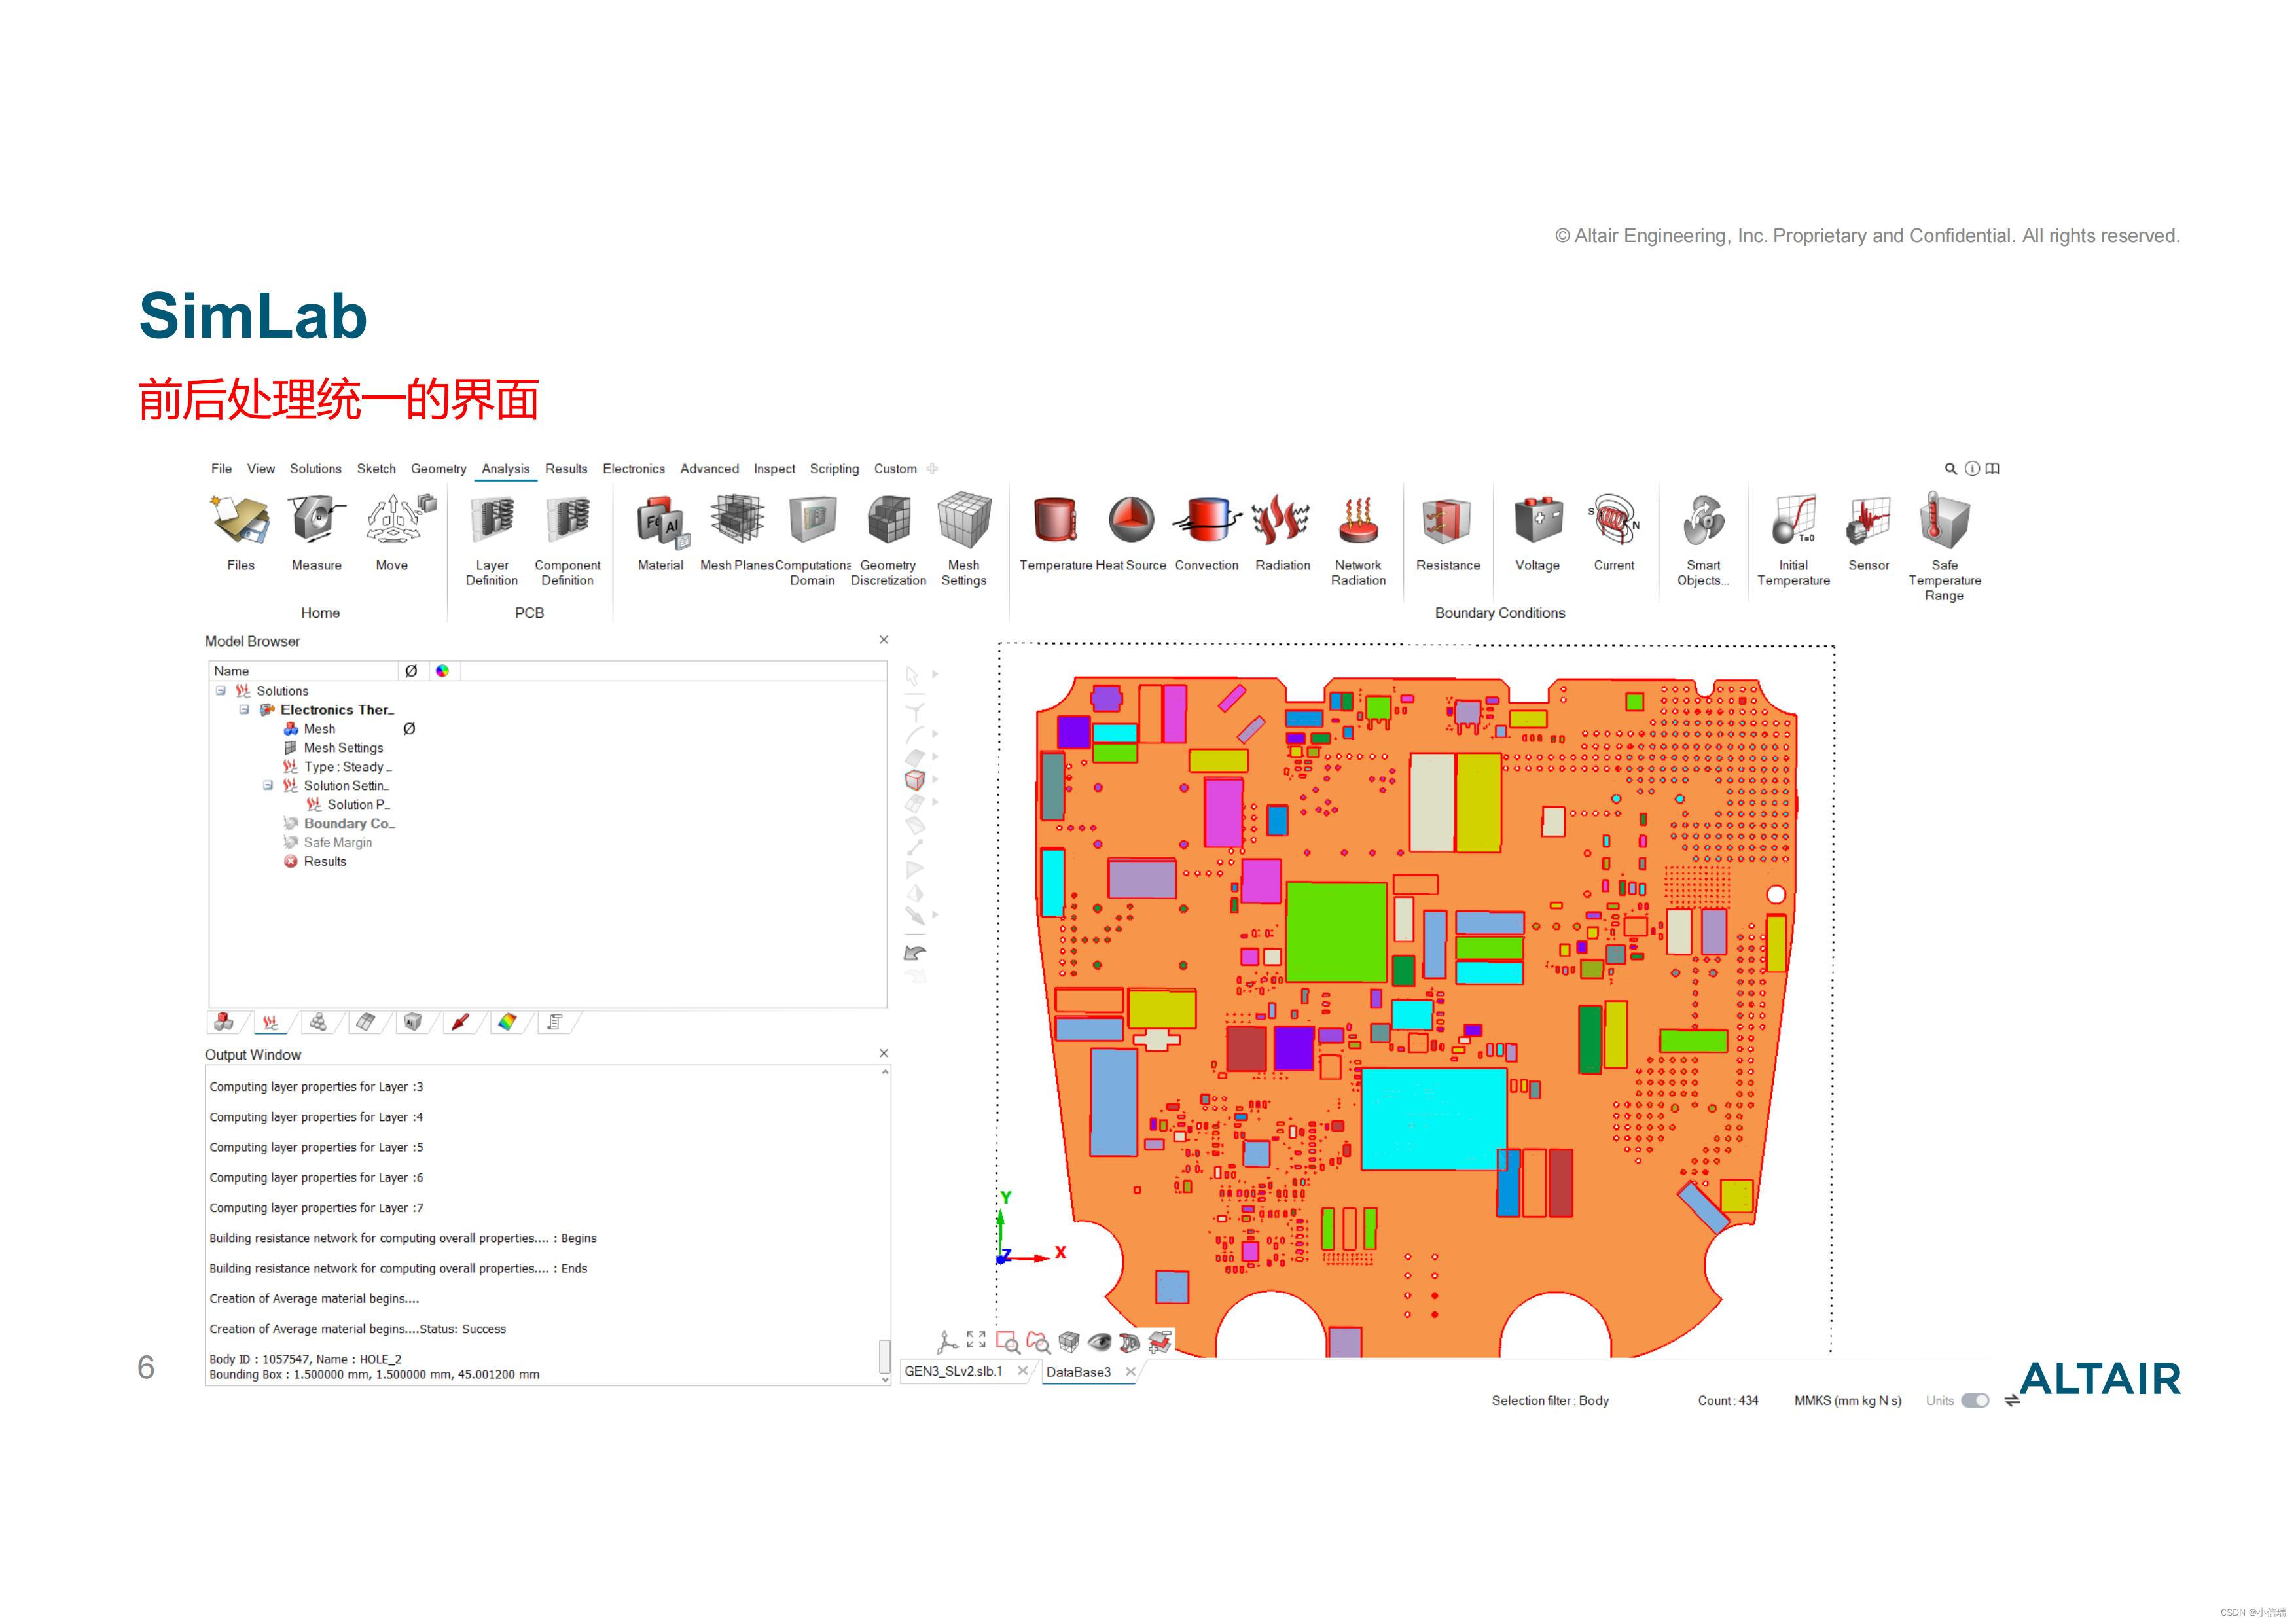Switch to GEN3_SLv2.slb.1 document tab
Image resolution: width=2296 pixels, height=1623 pixels.
click(954, 1371)
